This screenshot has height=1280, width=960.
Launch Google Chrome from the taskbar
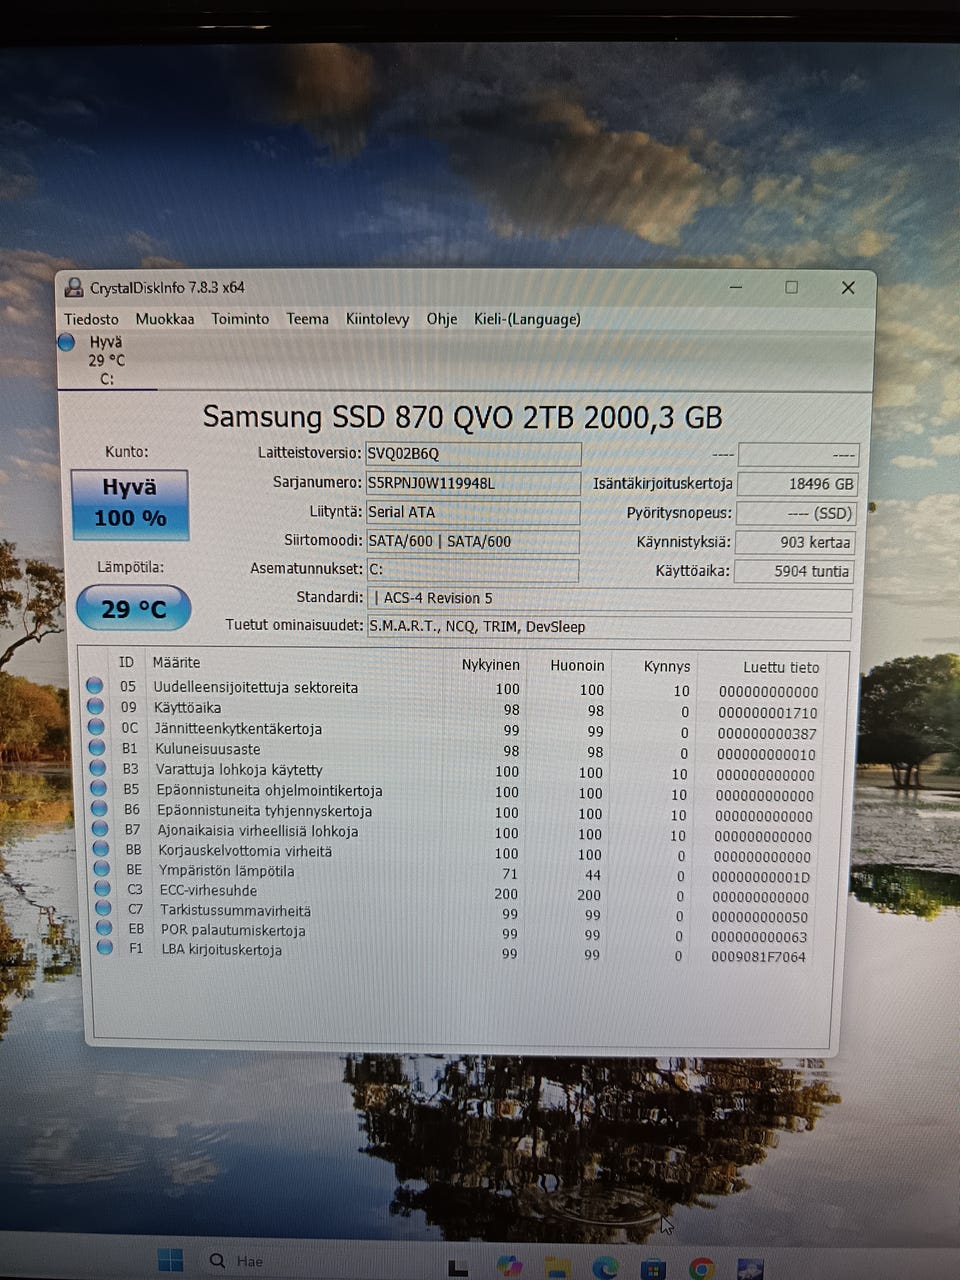[x=702, y=1268]
